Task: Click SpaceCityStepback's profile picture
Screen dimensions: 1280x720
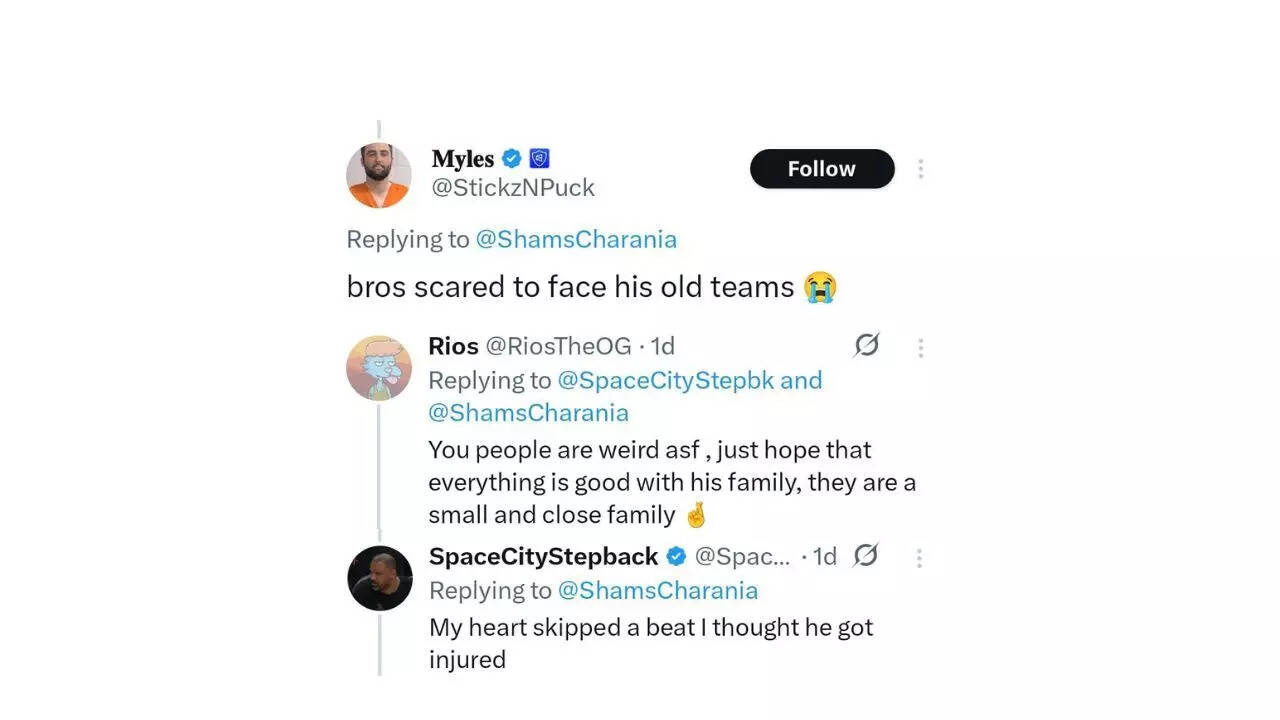Action: [x=379, y=578]
